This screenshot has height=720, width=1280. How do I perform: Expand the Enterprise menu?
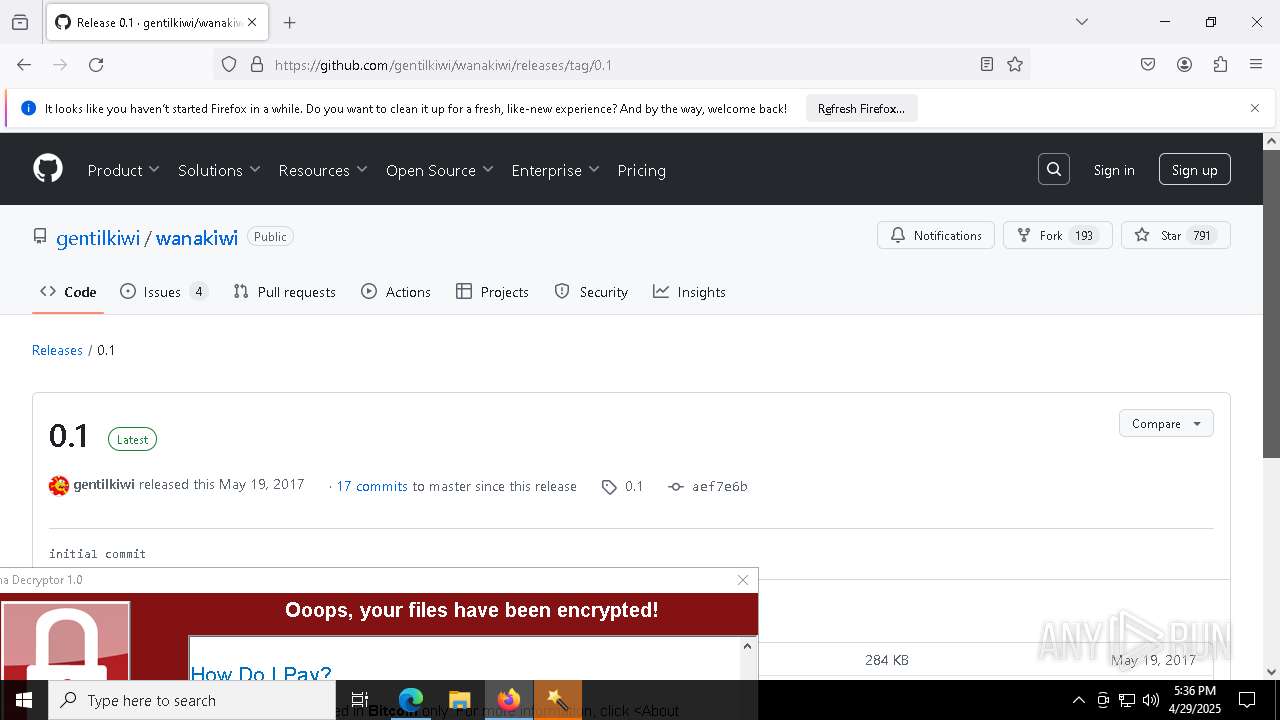pos(555,170)
